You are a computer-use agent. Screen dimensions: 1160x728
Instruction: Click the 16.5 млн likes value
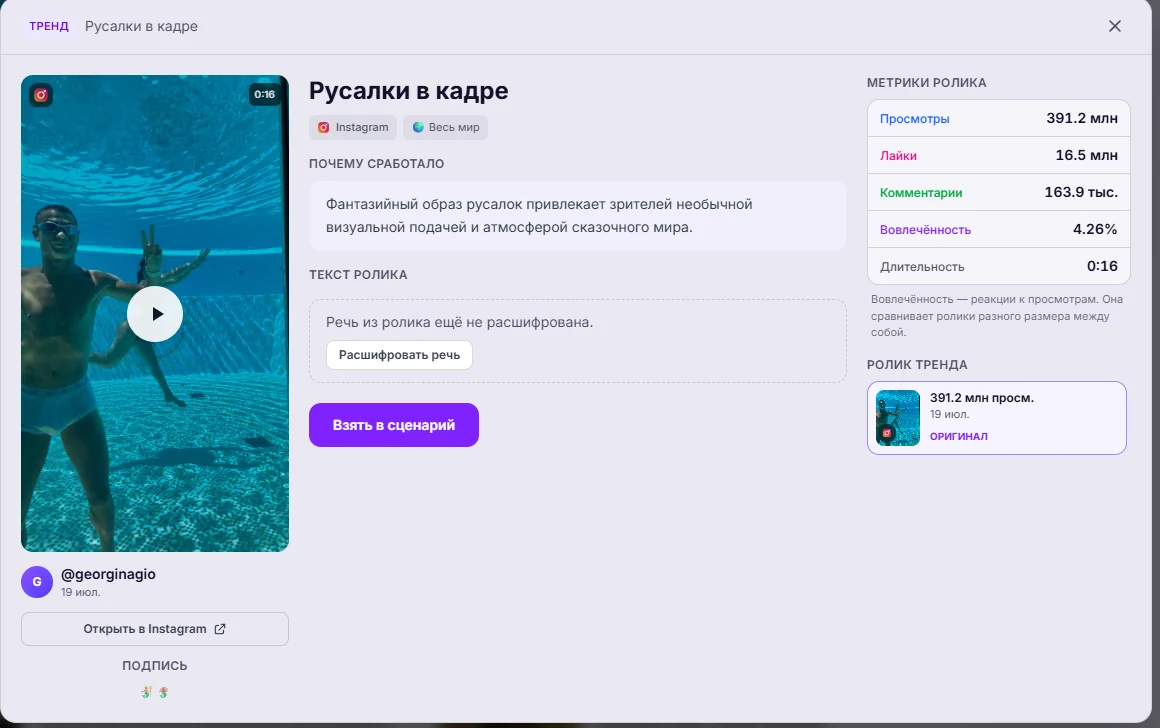pyautogui.click(x=1086, y=155)
